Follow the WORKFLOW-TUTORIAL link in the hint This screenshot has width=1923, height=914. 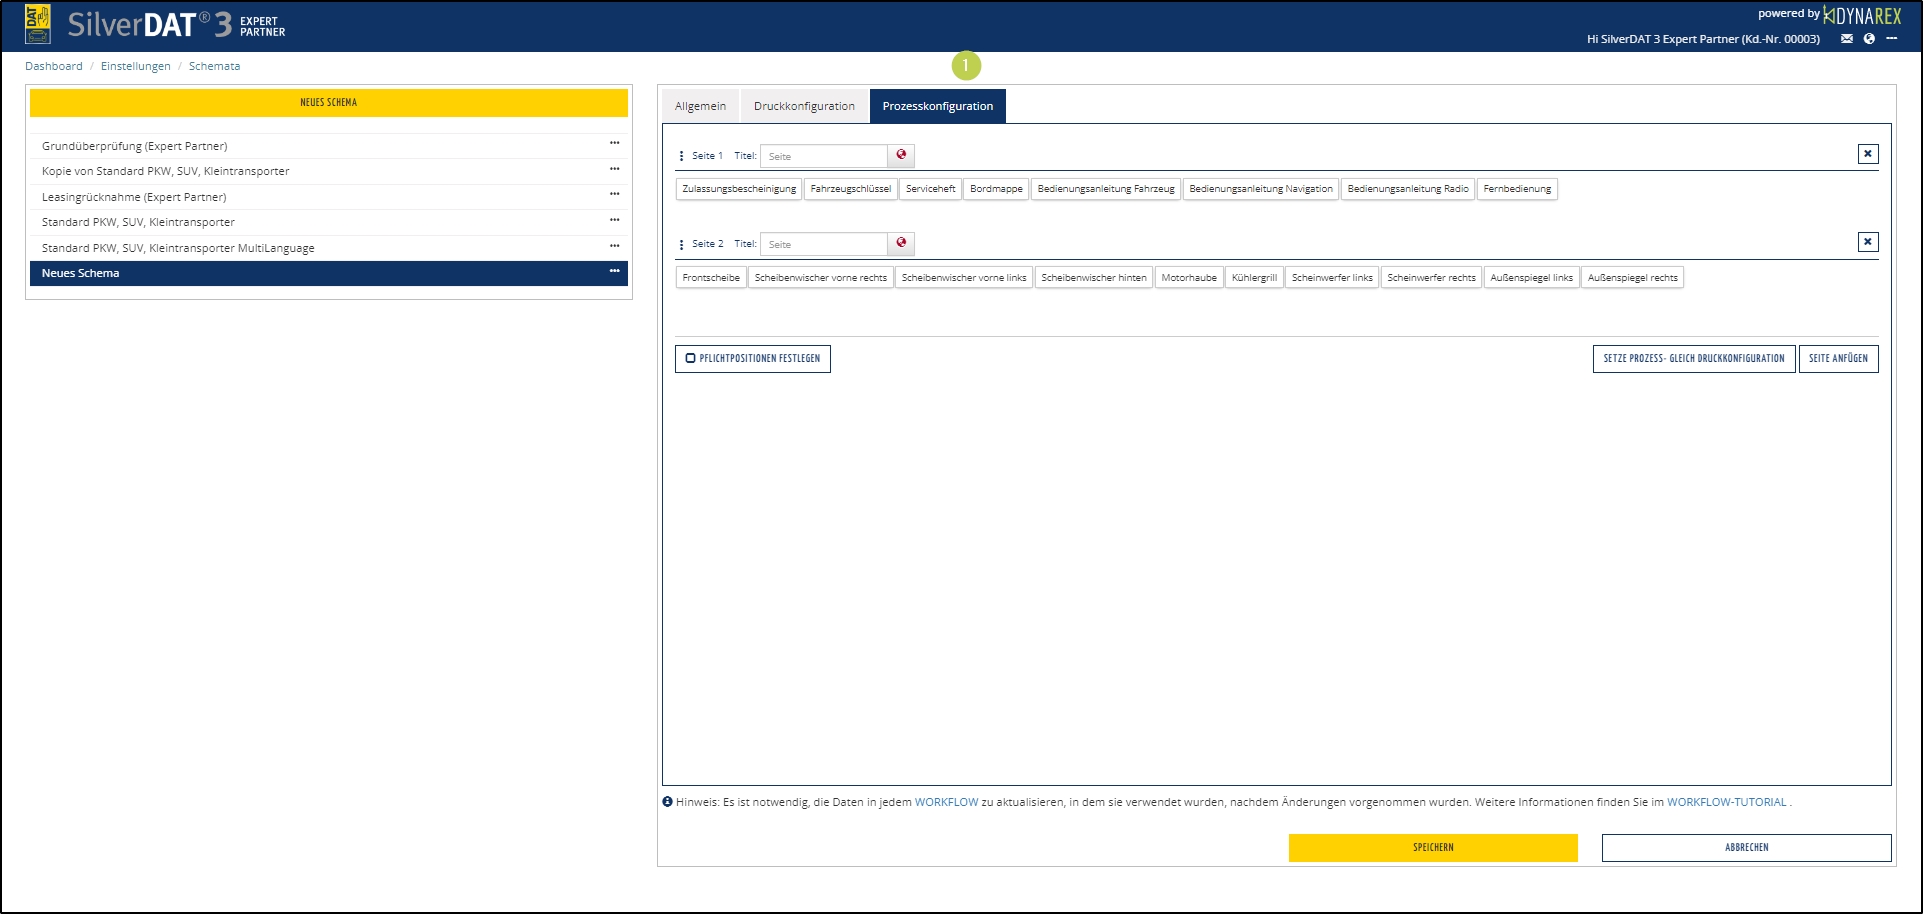(x=1726, y=802)
